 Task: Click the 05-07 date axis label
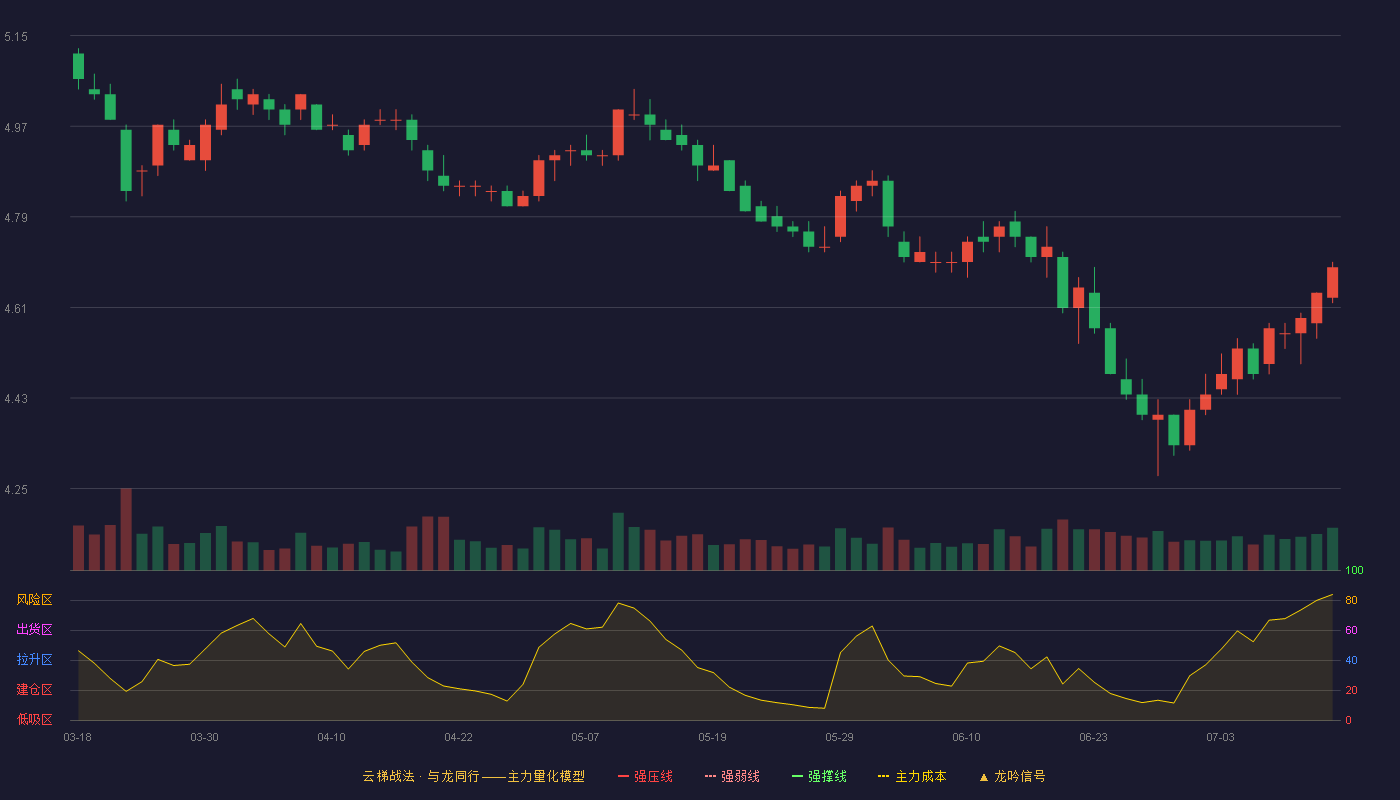pos(585,737)
